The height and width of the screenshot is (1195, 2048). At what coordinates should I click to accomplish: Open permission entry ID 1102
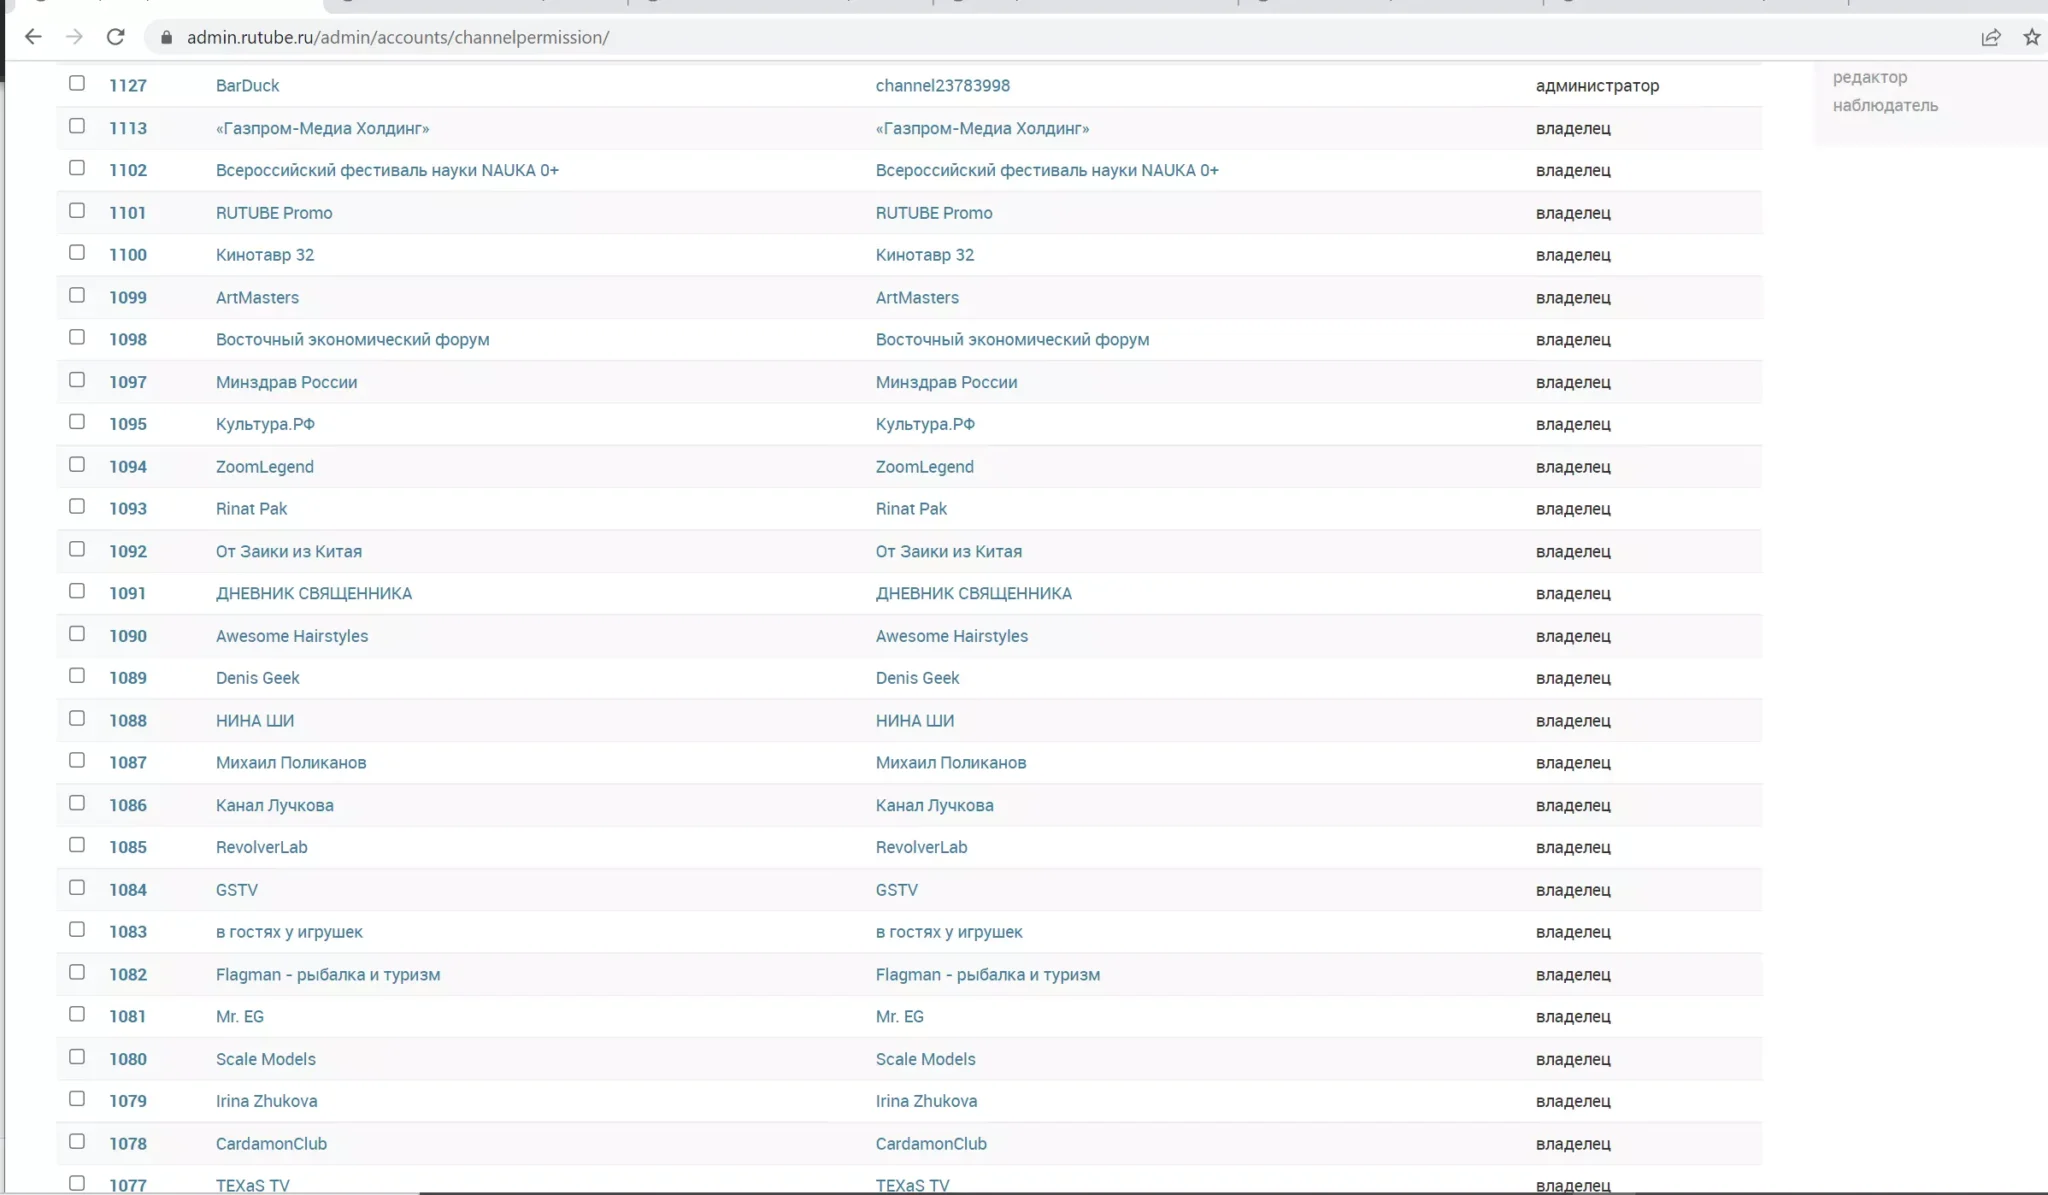point(128,170)
